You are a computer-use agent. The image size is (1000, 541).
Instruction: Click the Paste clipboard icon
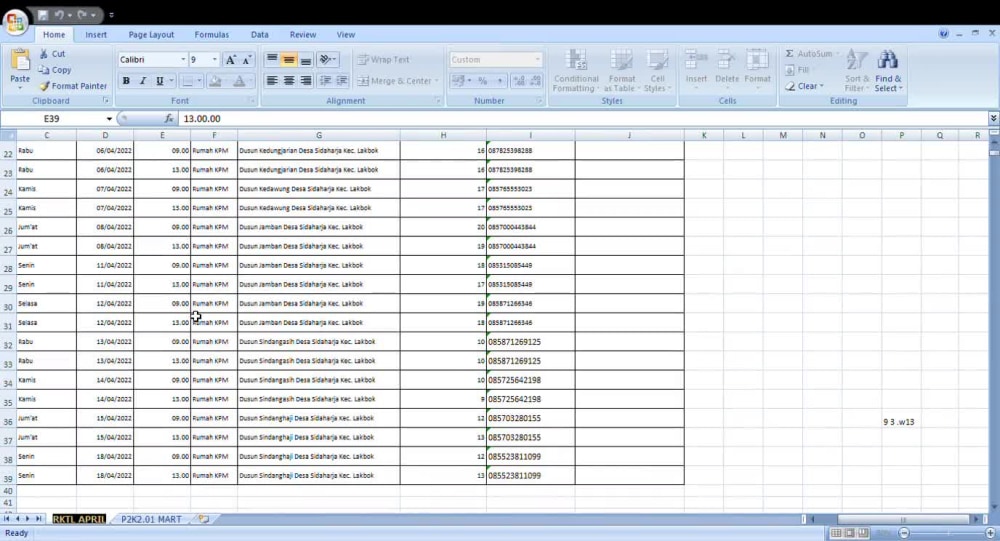[20, 61]
